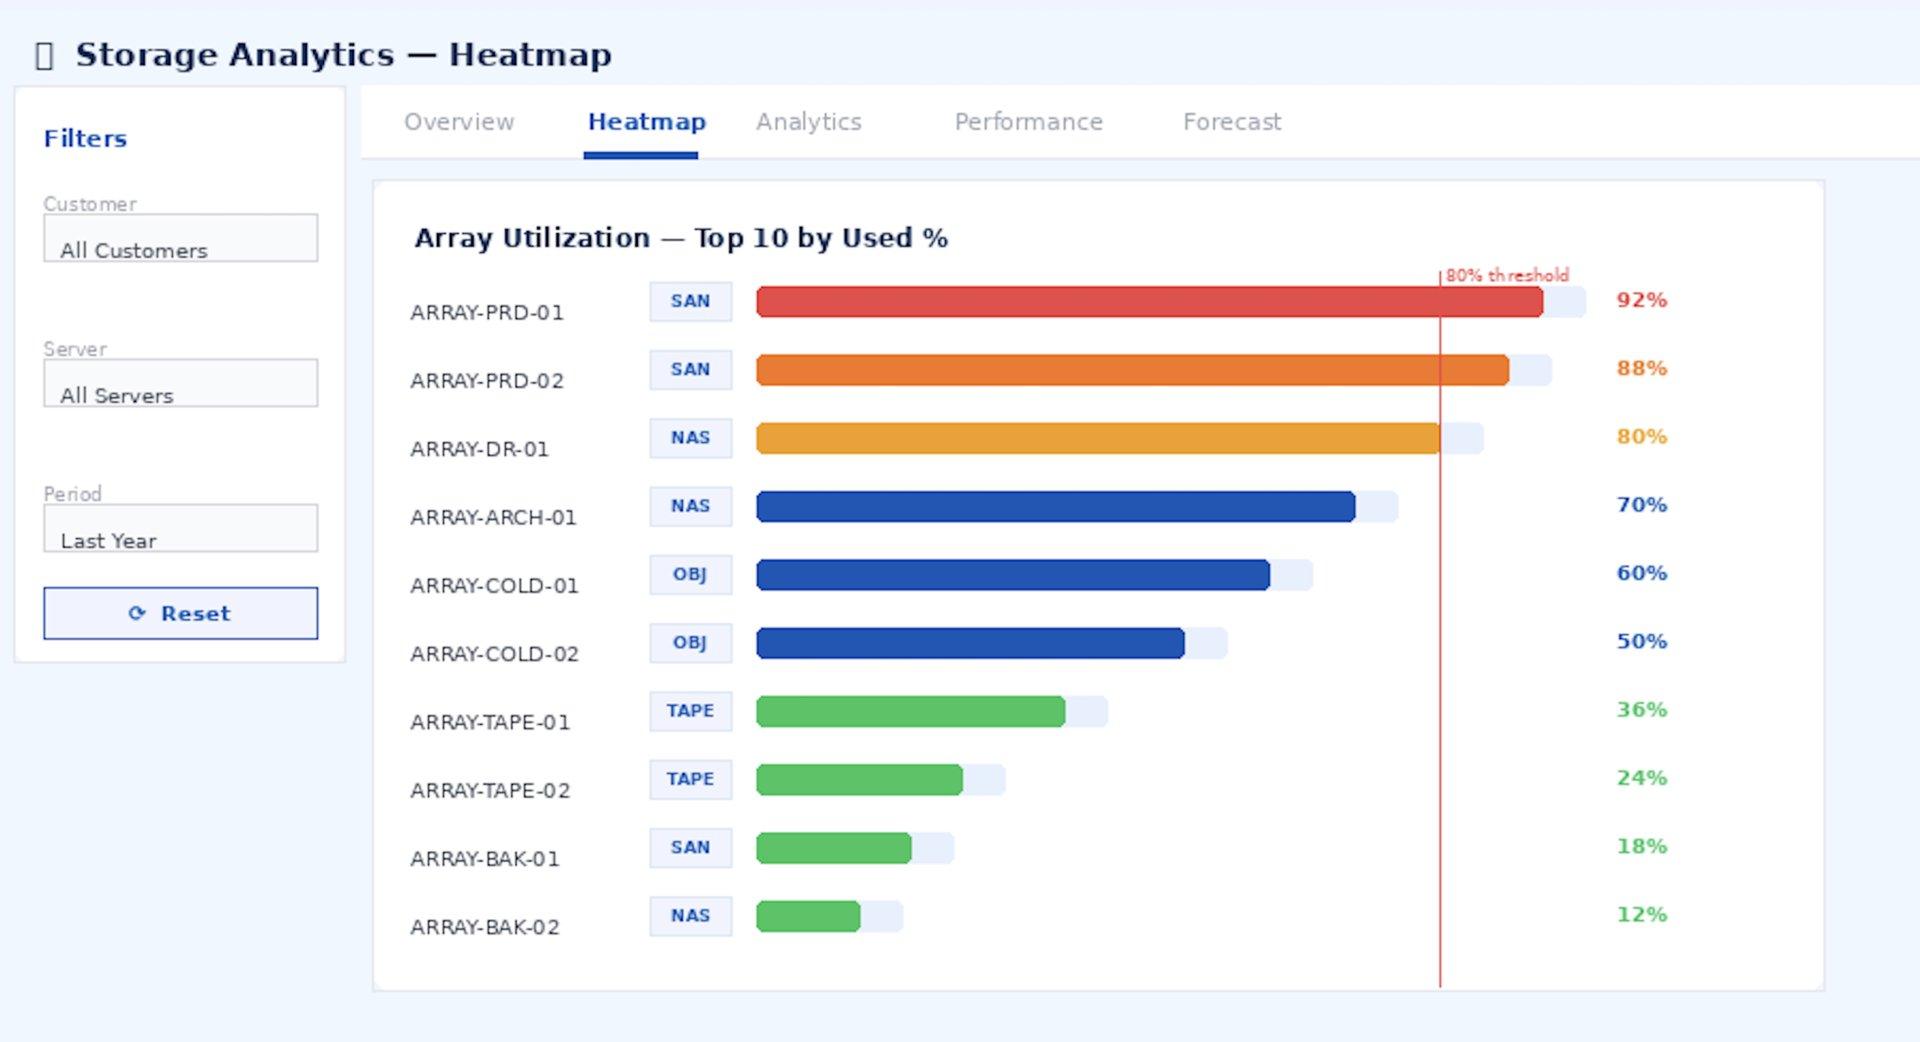Click the SAN badge for ARRAY-BAK-01
The width and height of the screenshot is (1920, 1042).
[x=690, y=847]
